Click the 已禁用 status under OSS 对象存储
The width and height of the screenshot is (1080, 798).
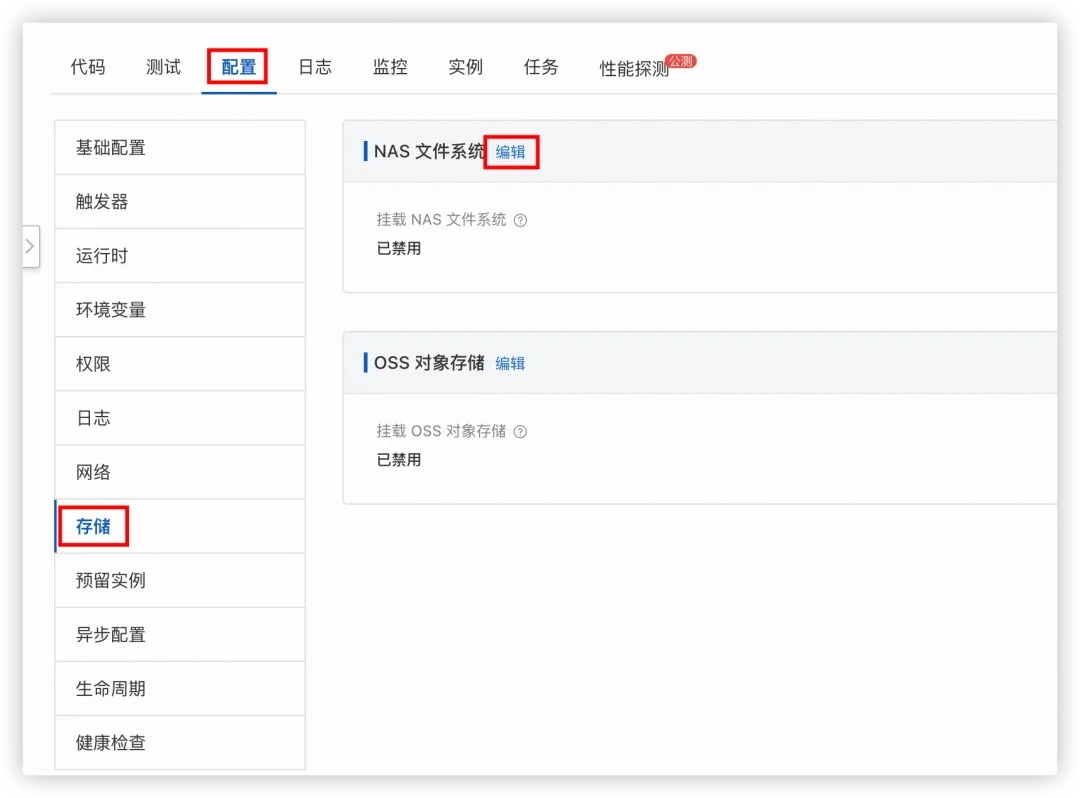(399, 460)
